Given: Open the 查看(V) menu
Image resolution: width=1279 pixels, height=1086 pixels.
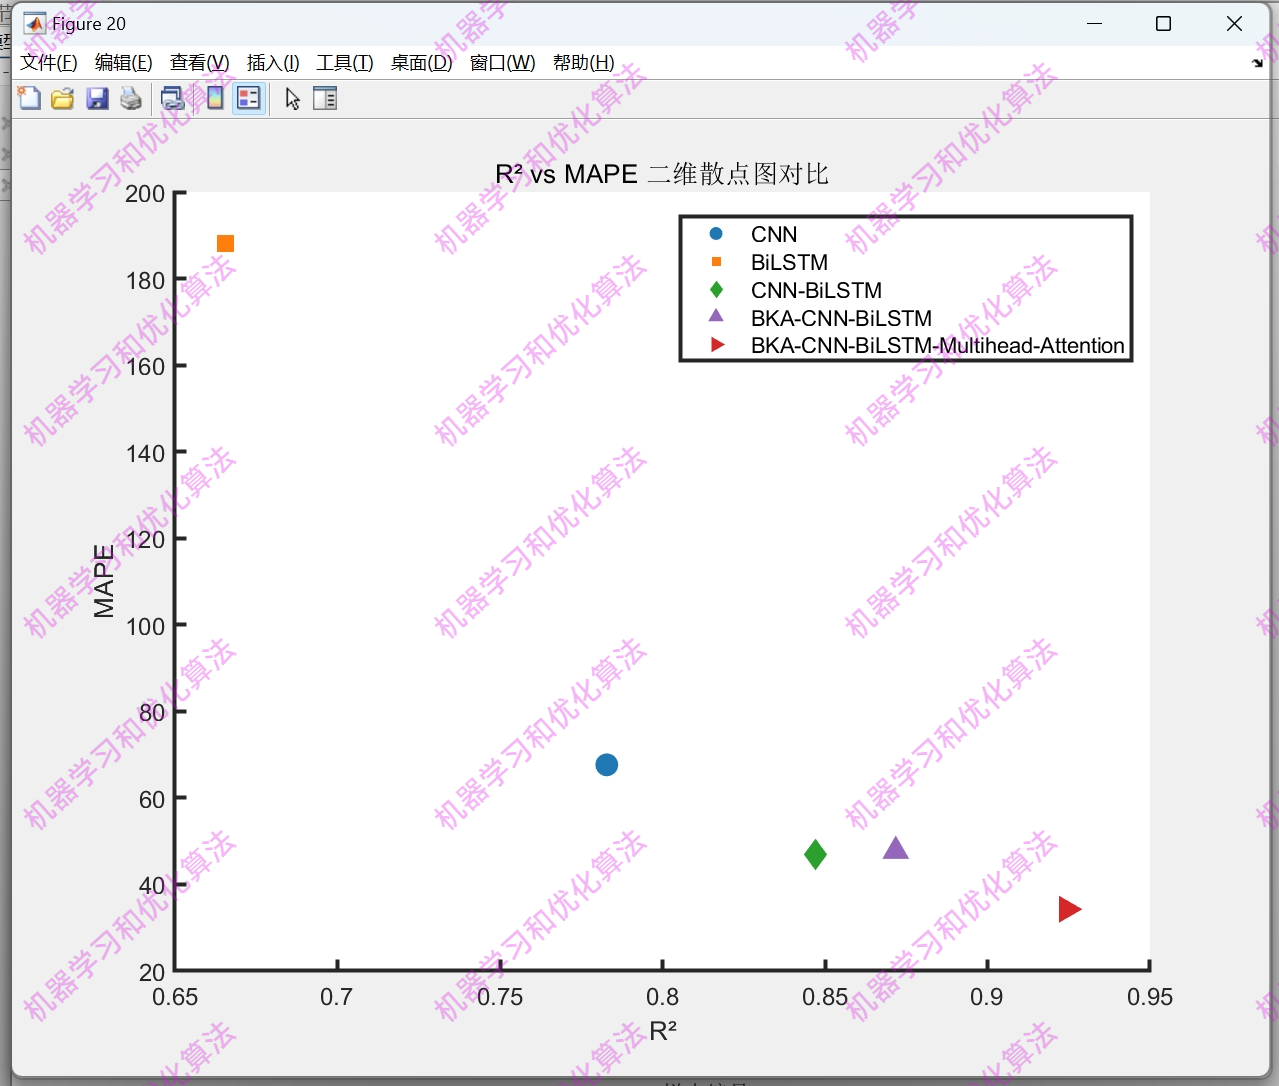Looking at the screenshot, I should (x=199, y=63).
